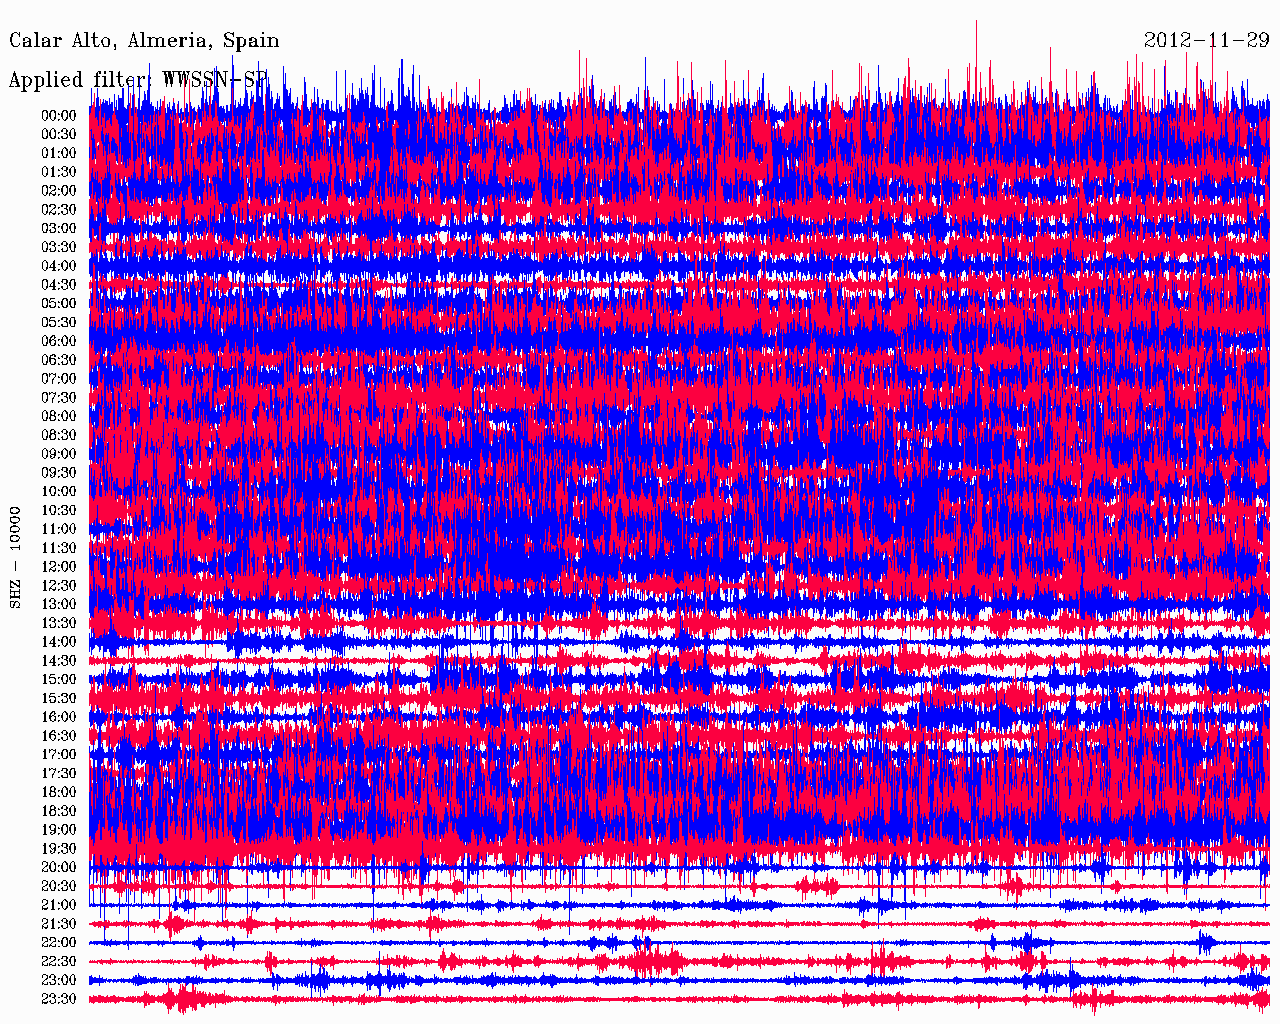
Task: Select the 11:30 time label
Action: point(59,548)
